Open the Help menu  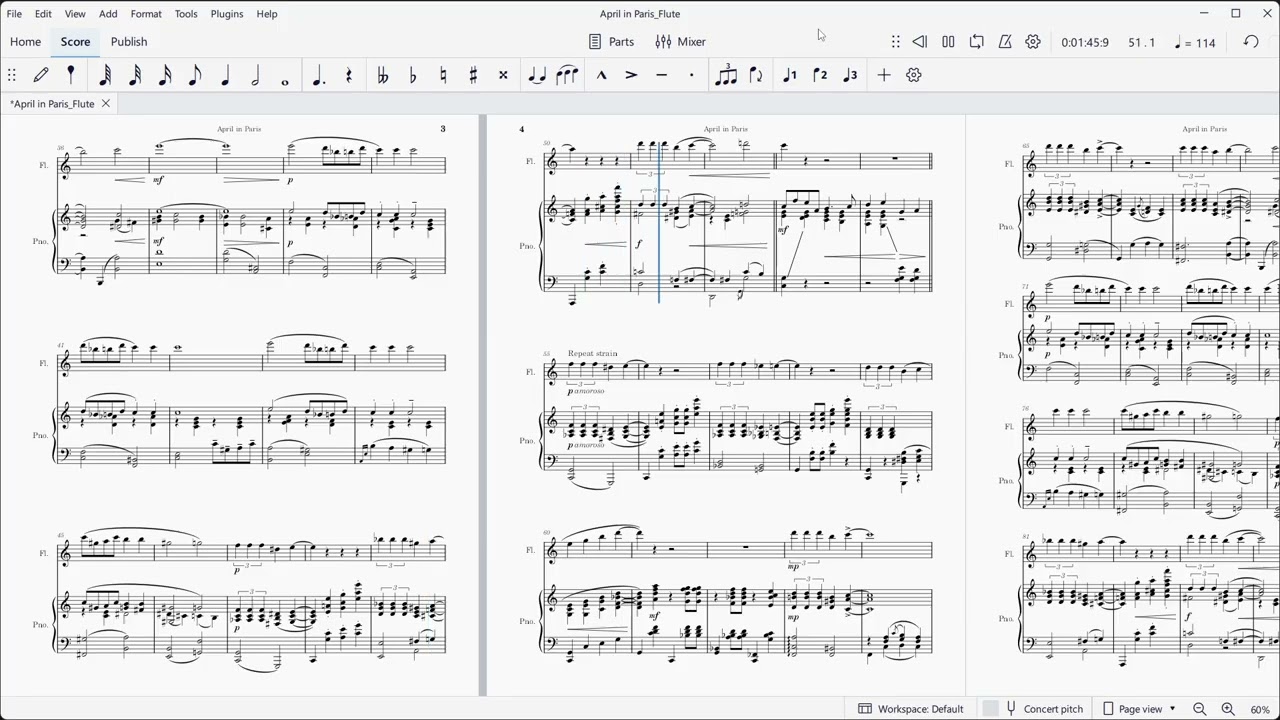267,14
